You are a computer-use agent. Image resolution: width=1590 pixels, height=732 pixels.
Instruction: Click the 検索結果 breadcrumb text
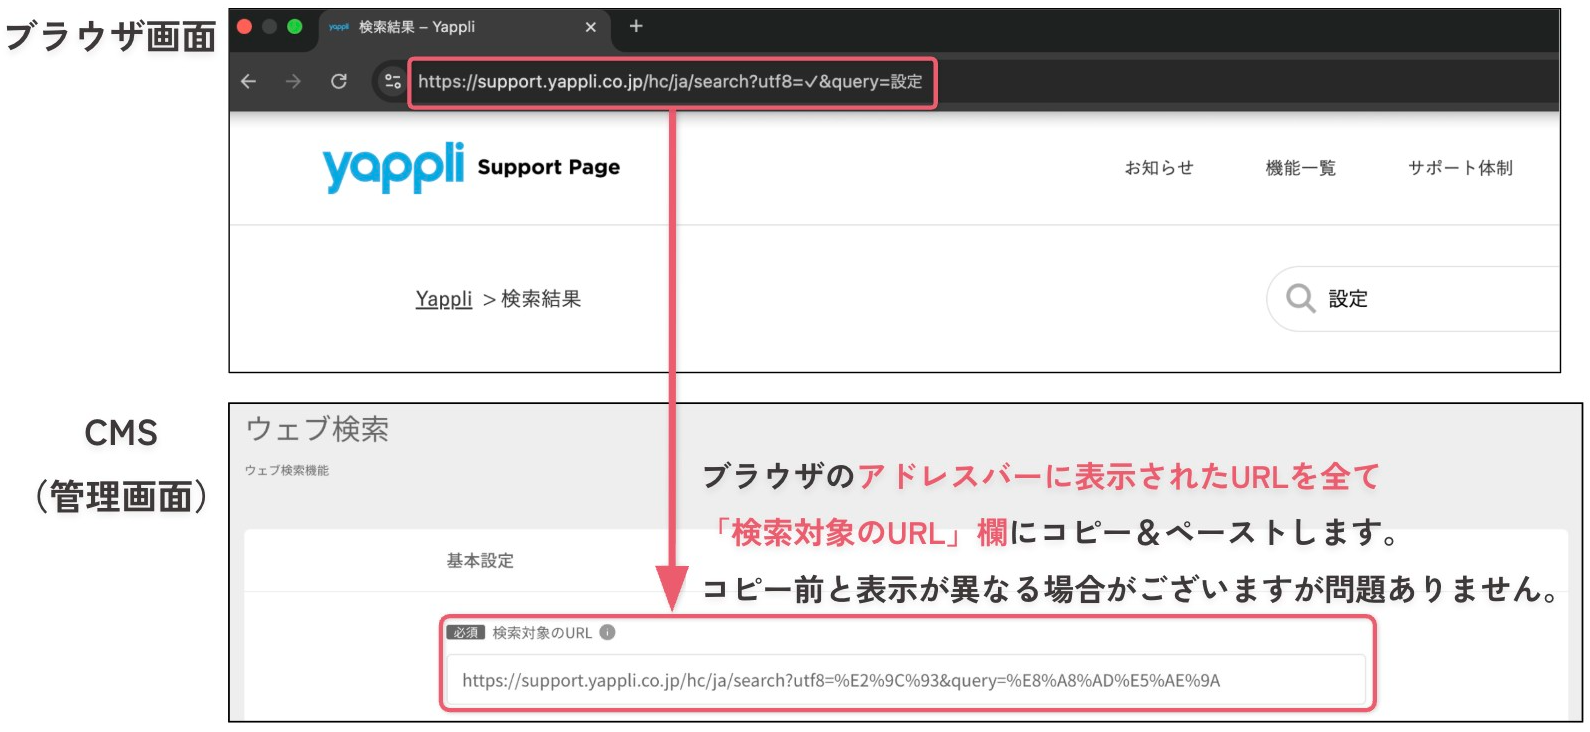point(541,299)
